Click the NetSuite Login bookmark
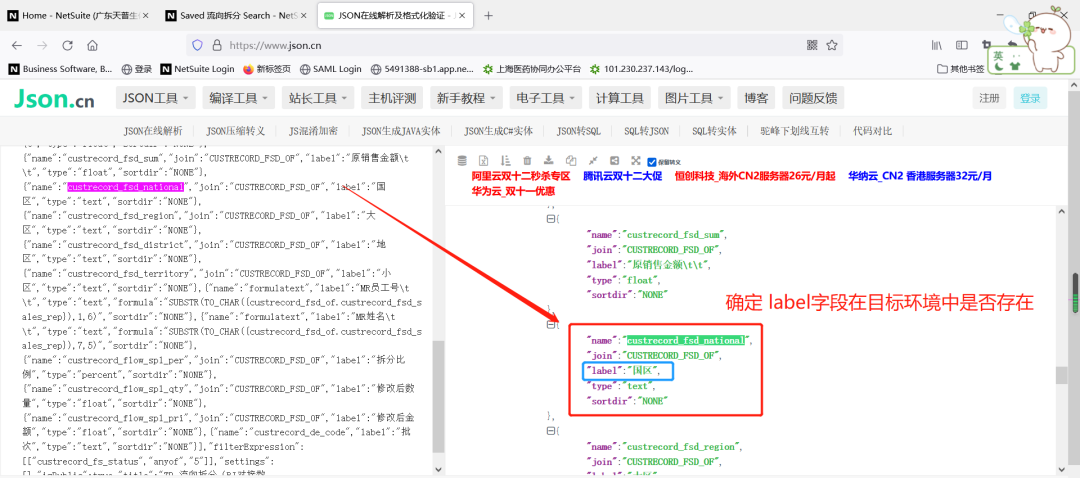Viewport: 1080px width, 478px height. 197,69
